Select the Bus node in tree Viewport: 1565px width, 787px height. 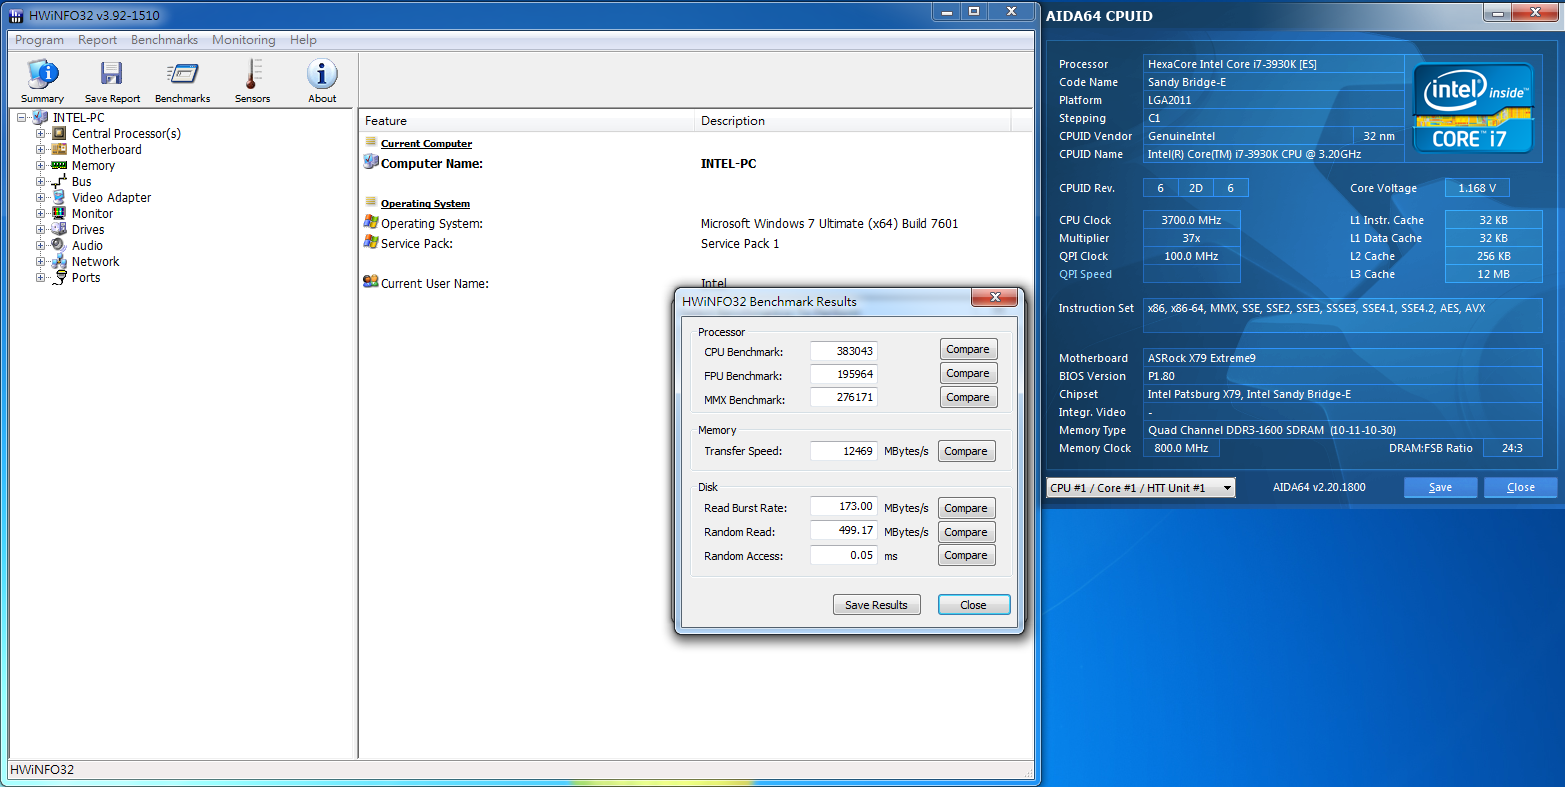point(81,181)
